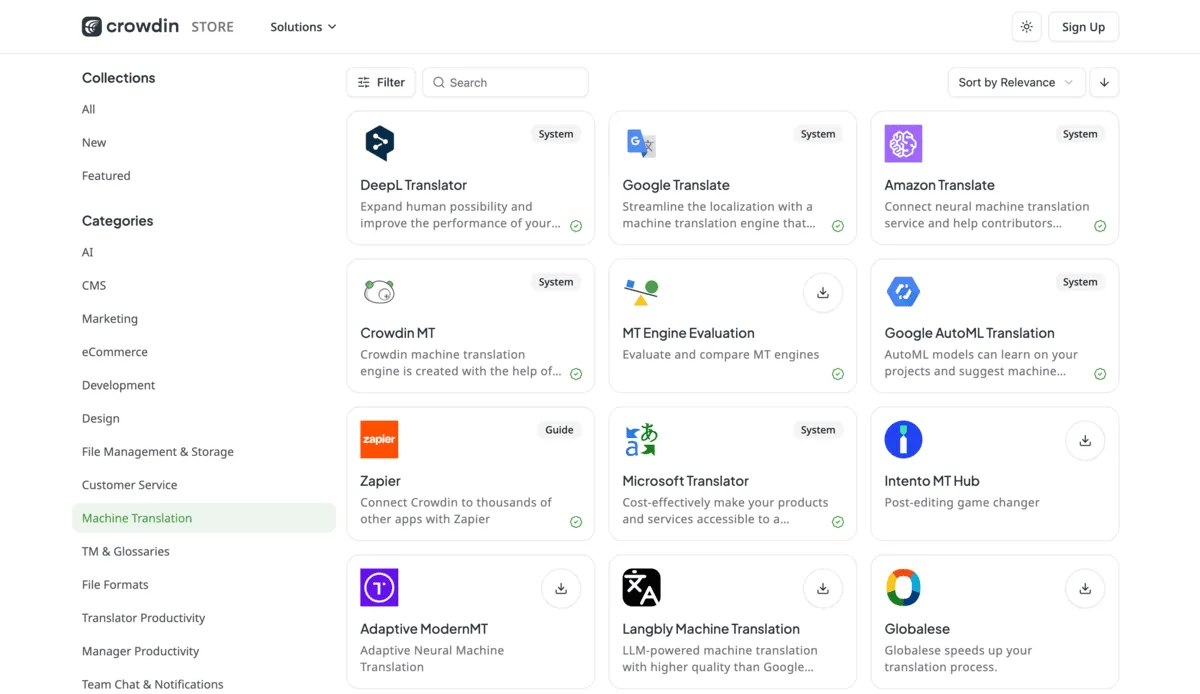Click the Zapier app icon
Viewport: 1200px width, 694px height.
379,440
